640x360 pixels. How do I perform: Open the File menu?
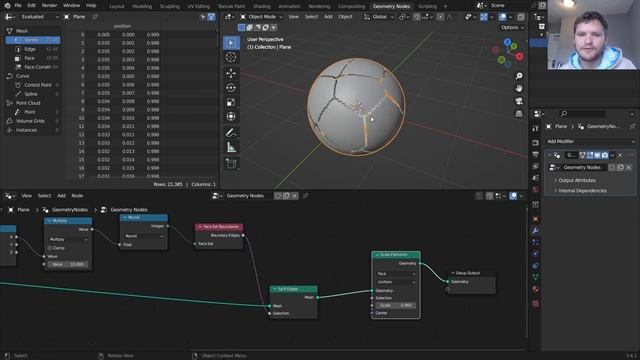[18, 6]
